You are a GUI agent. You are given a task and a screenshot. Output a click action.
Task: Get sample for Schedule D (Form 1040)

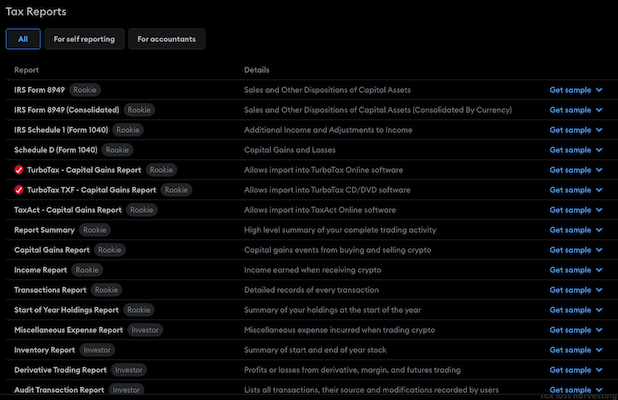coord(570,150)
